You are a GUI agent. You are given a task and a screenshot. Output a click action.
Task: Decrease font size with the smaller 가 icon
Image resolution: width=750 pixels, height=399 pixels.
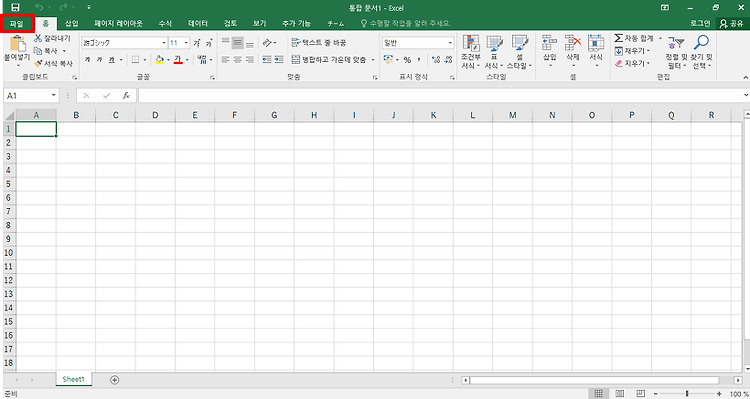click(x=209, y=43)
